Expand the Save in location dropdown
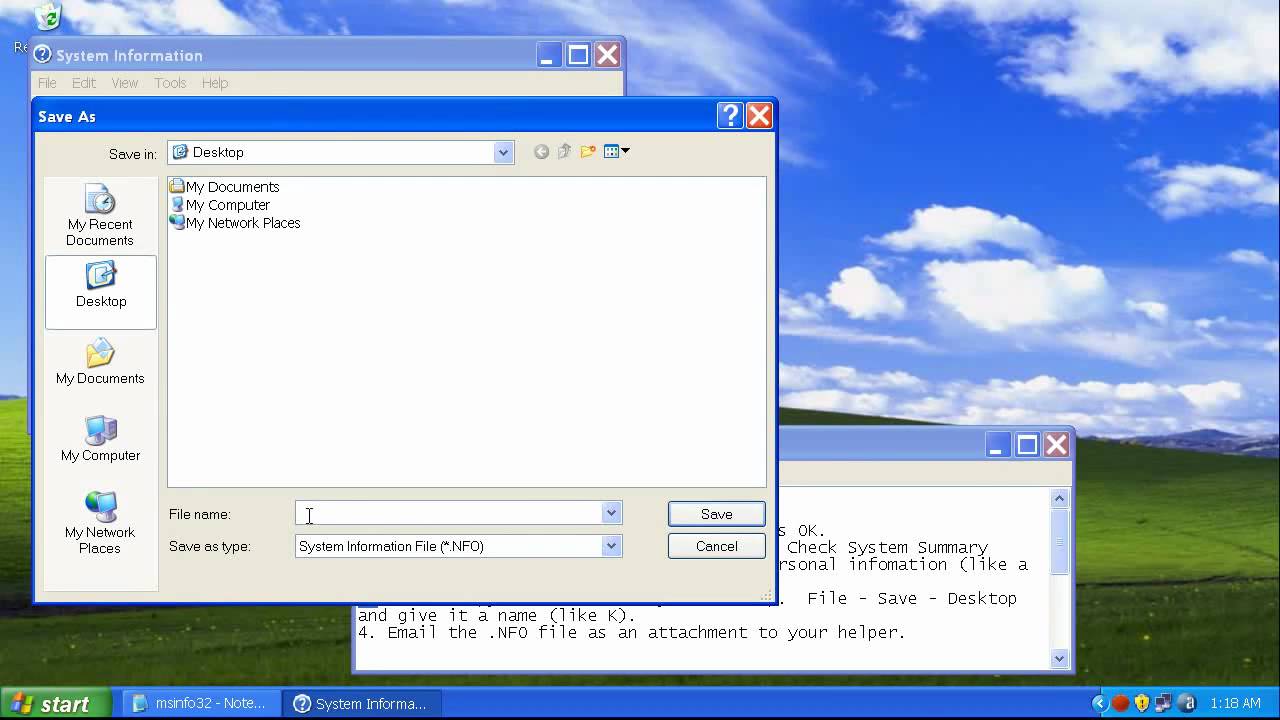 (503, 152)
